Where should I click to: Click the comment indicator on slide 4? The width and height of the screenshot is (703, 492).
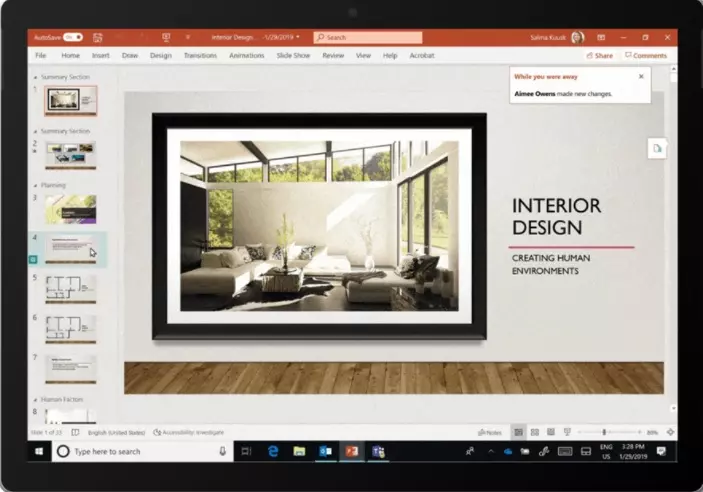pyautogui.click(x=33, y=259)
